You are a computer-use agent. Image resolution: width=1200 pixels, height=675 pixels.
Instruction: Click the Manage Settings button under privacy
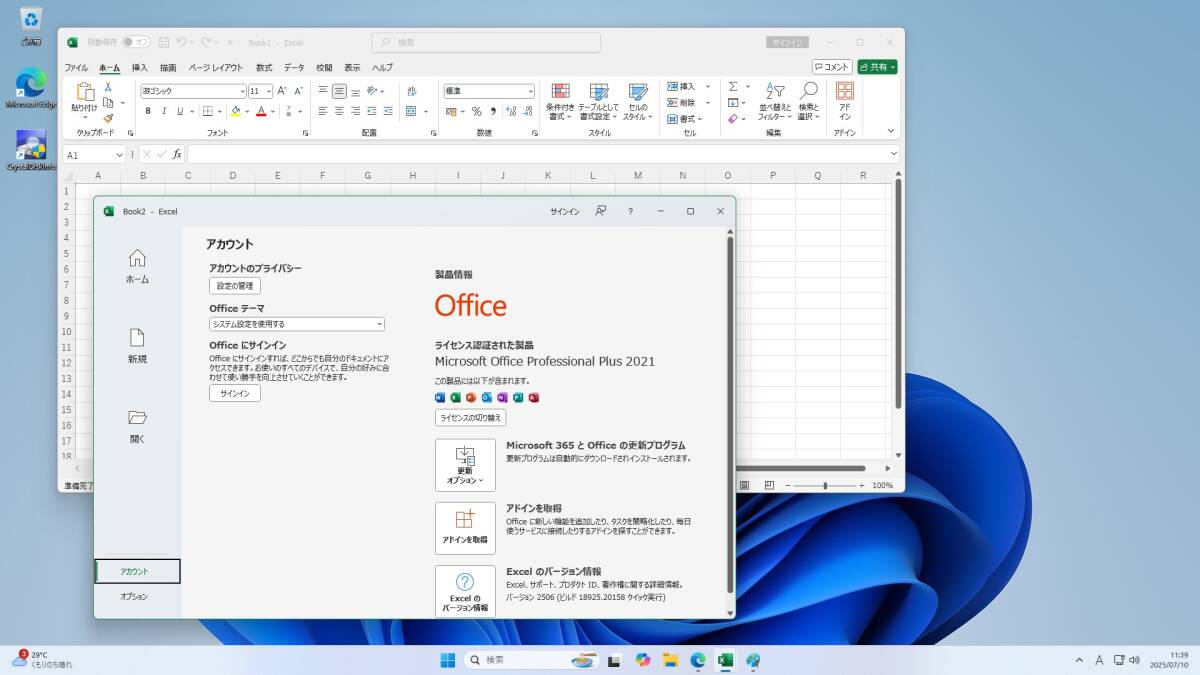[235, 286]
